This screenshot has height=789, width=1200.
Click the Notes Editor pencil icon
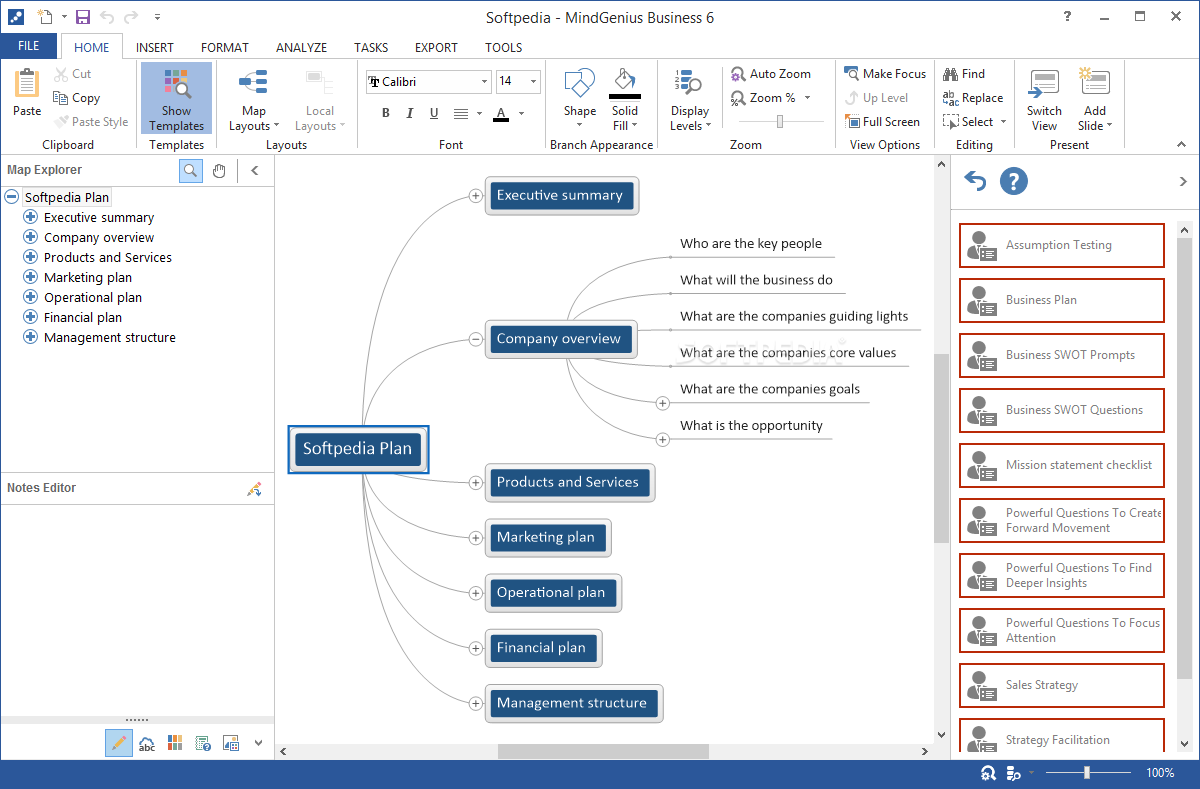pyautogui.click(x=254, y=489)
